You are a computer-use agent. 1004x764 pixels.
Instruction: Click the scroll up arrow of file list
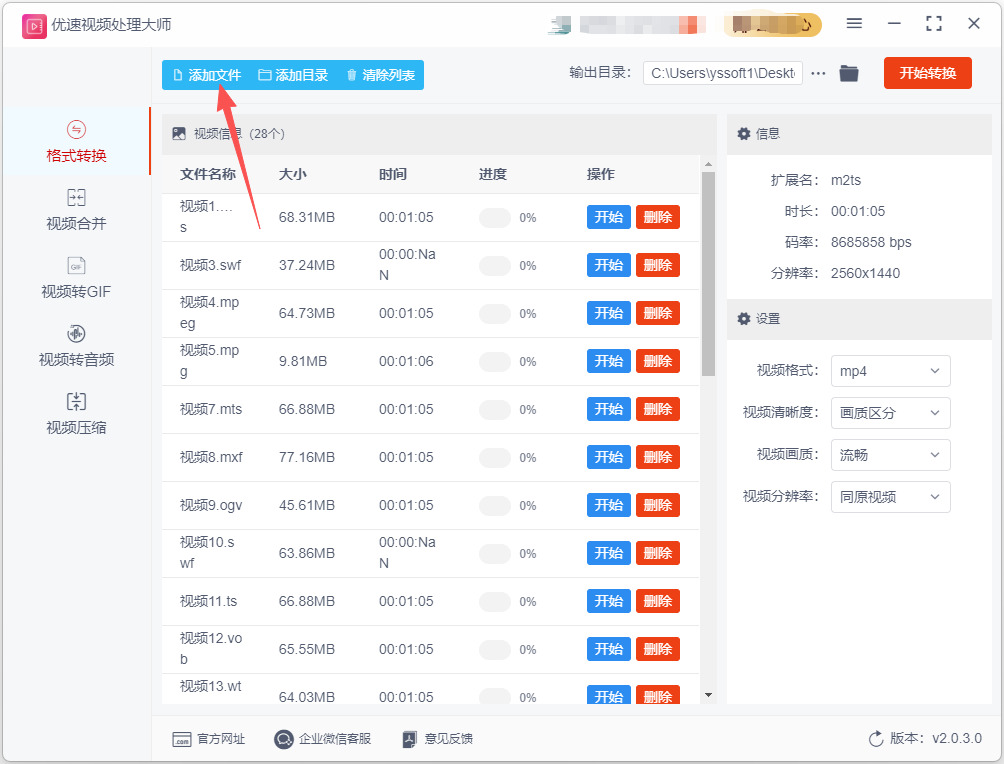point(708,165)
